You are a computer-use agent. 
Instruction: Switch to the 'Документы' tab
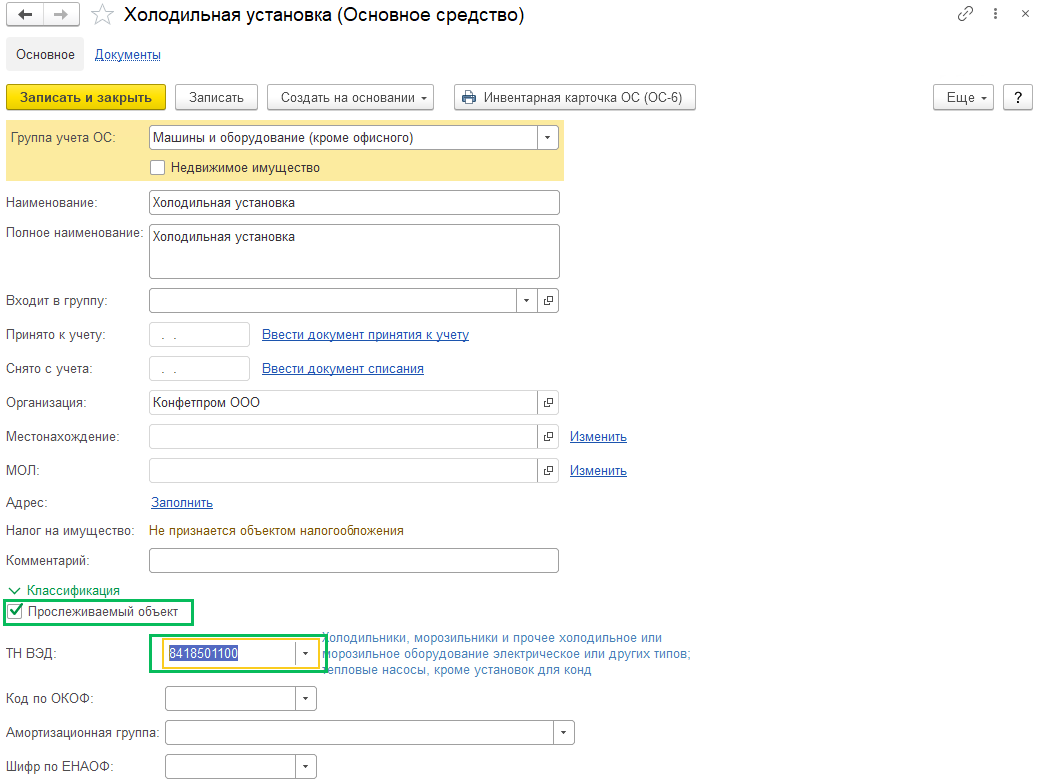point(128,55)
